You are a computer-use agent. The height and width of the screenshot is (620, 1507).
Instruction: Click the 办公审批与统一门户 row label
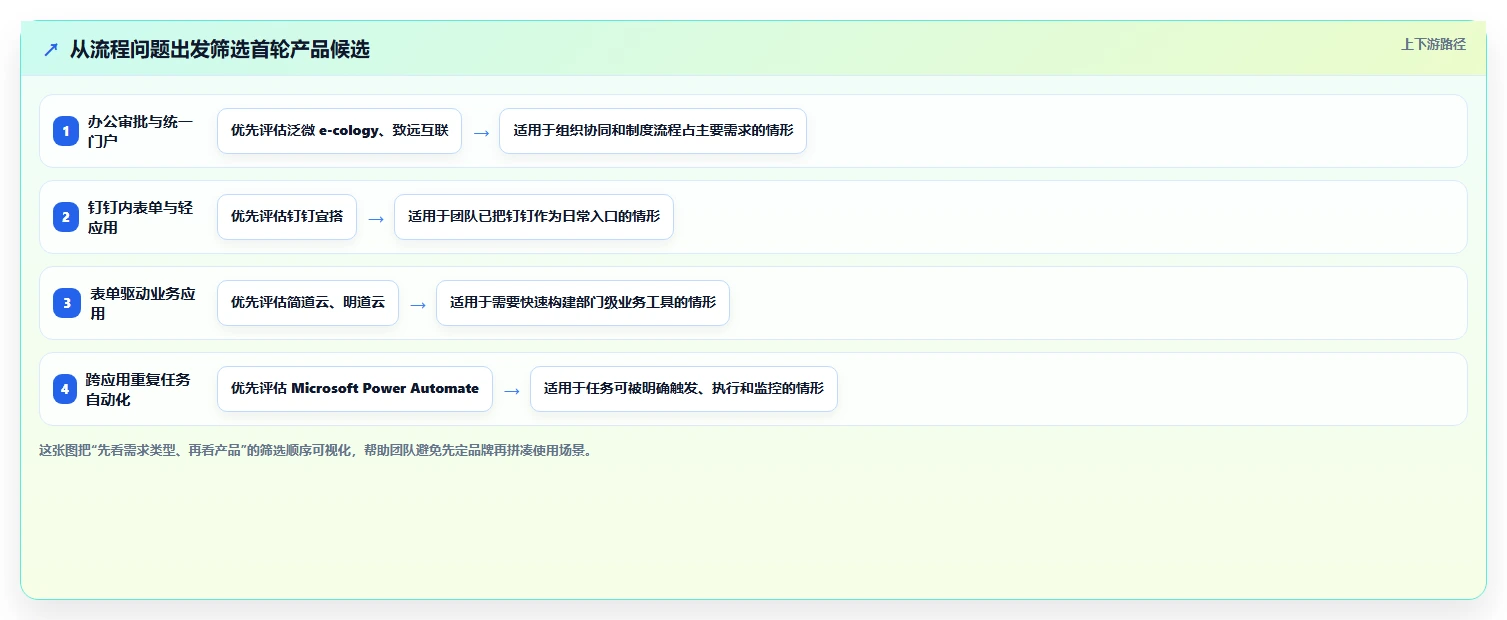[x=141, y=131]
